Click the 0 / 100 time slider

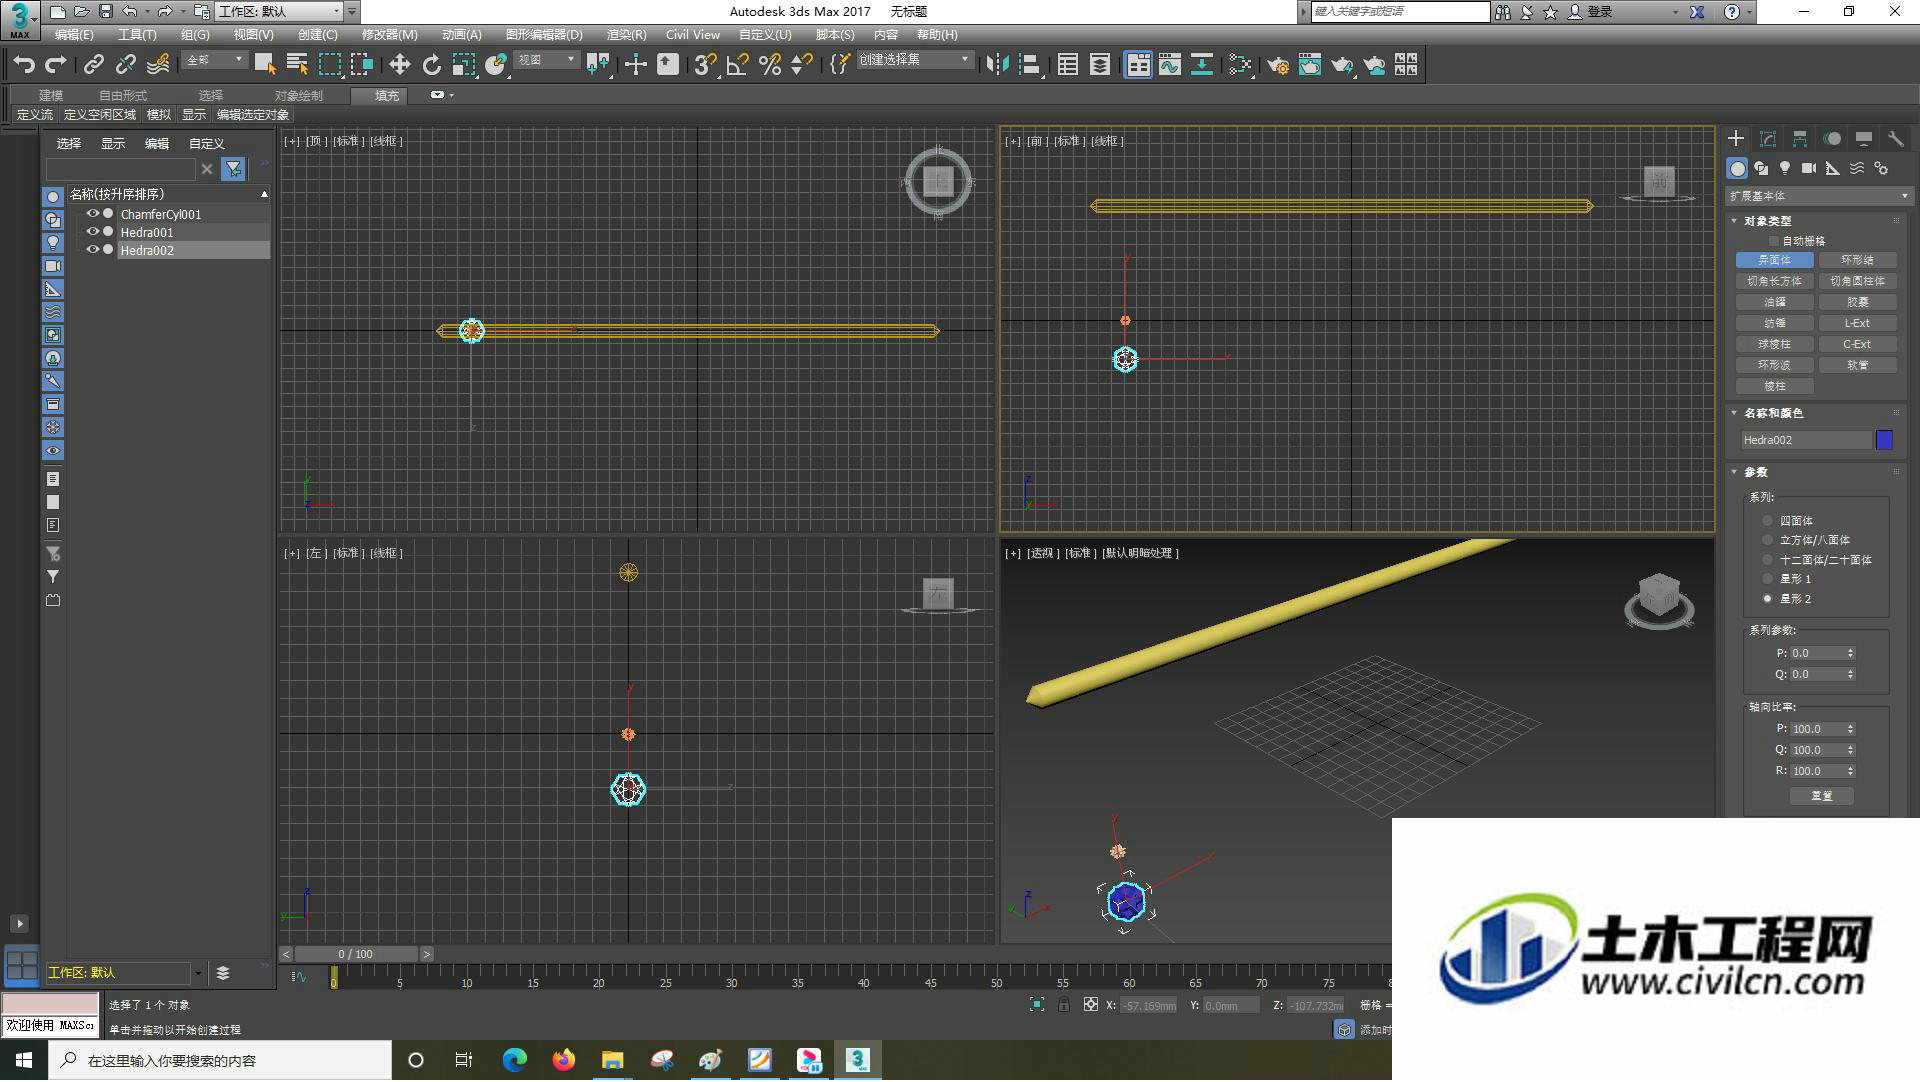[355, 954]
